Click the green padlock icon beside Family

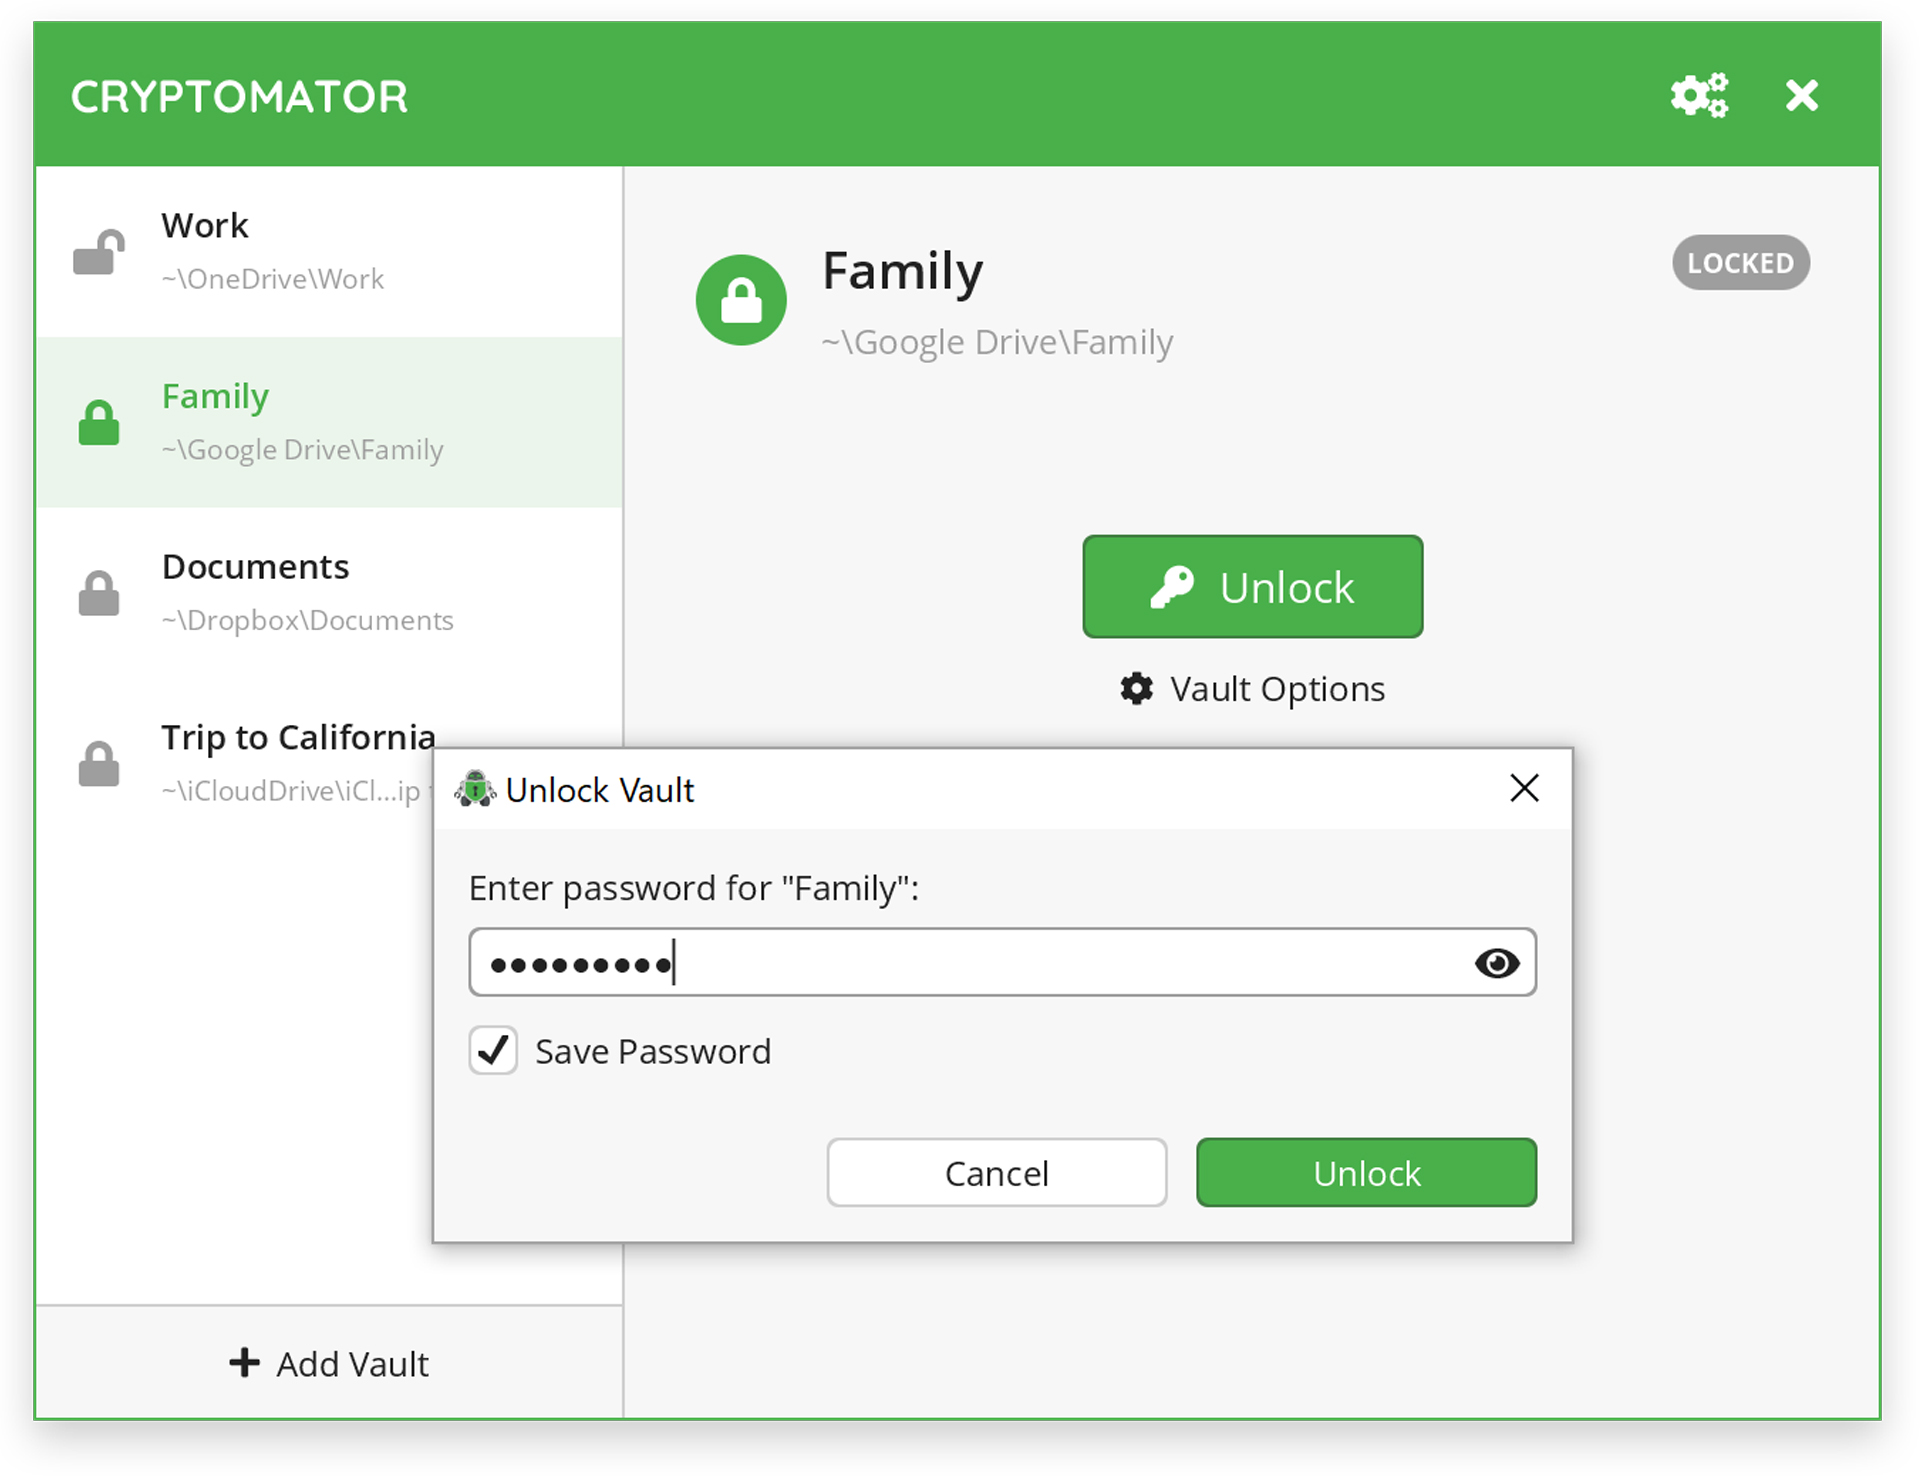coord(99,423)
